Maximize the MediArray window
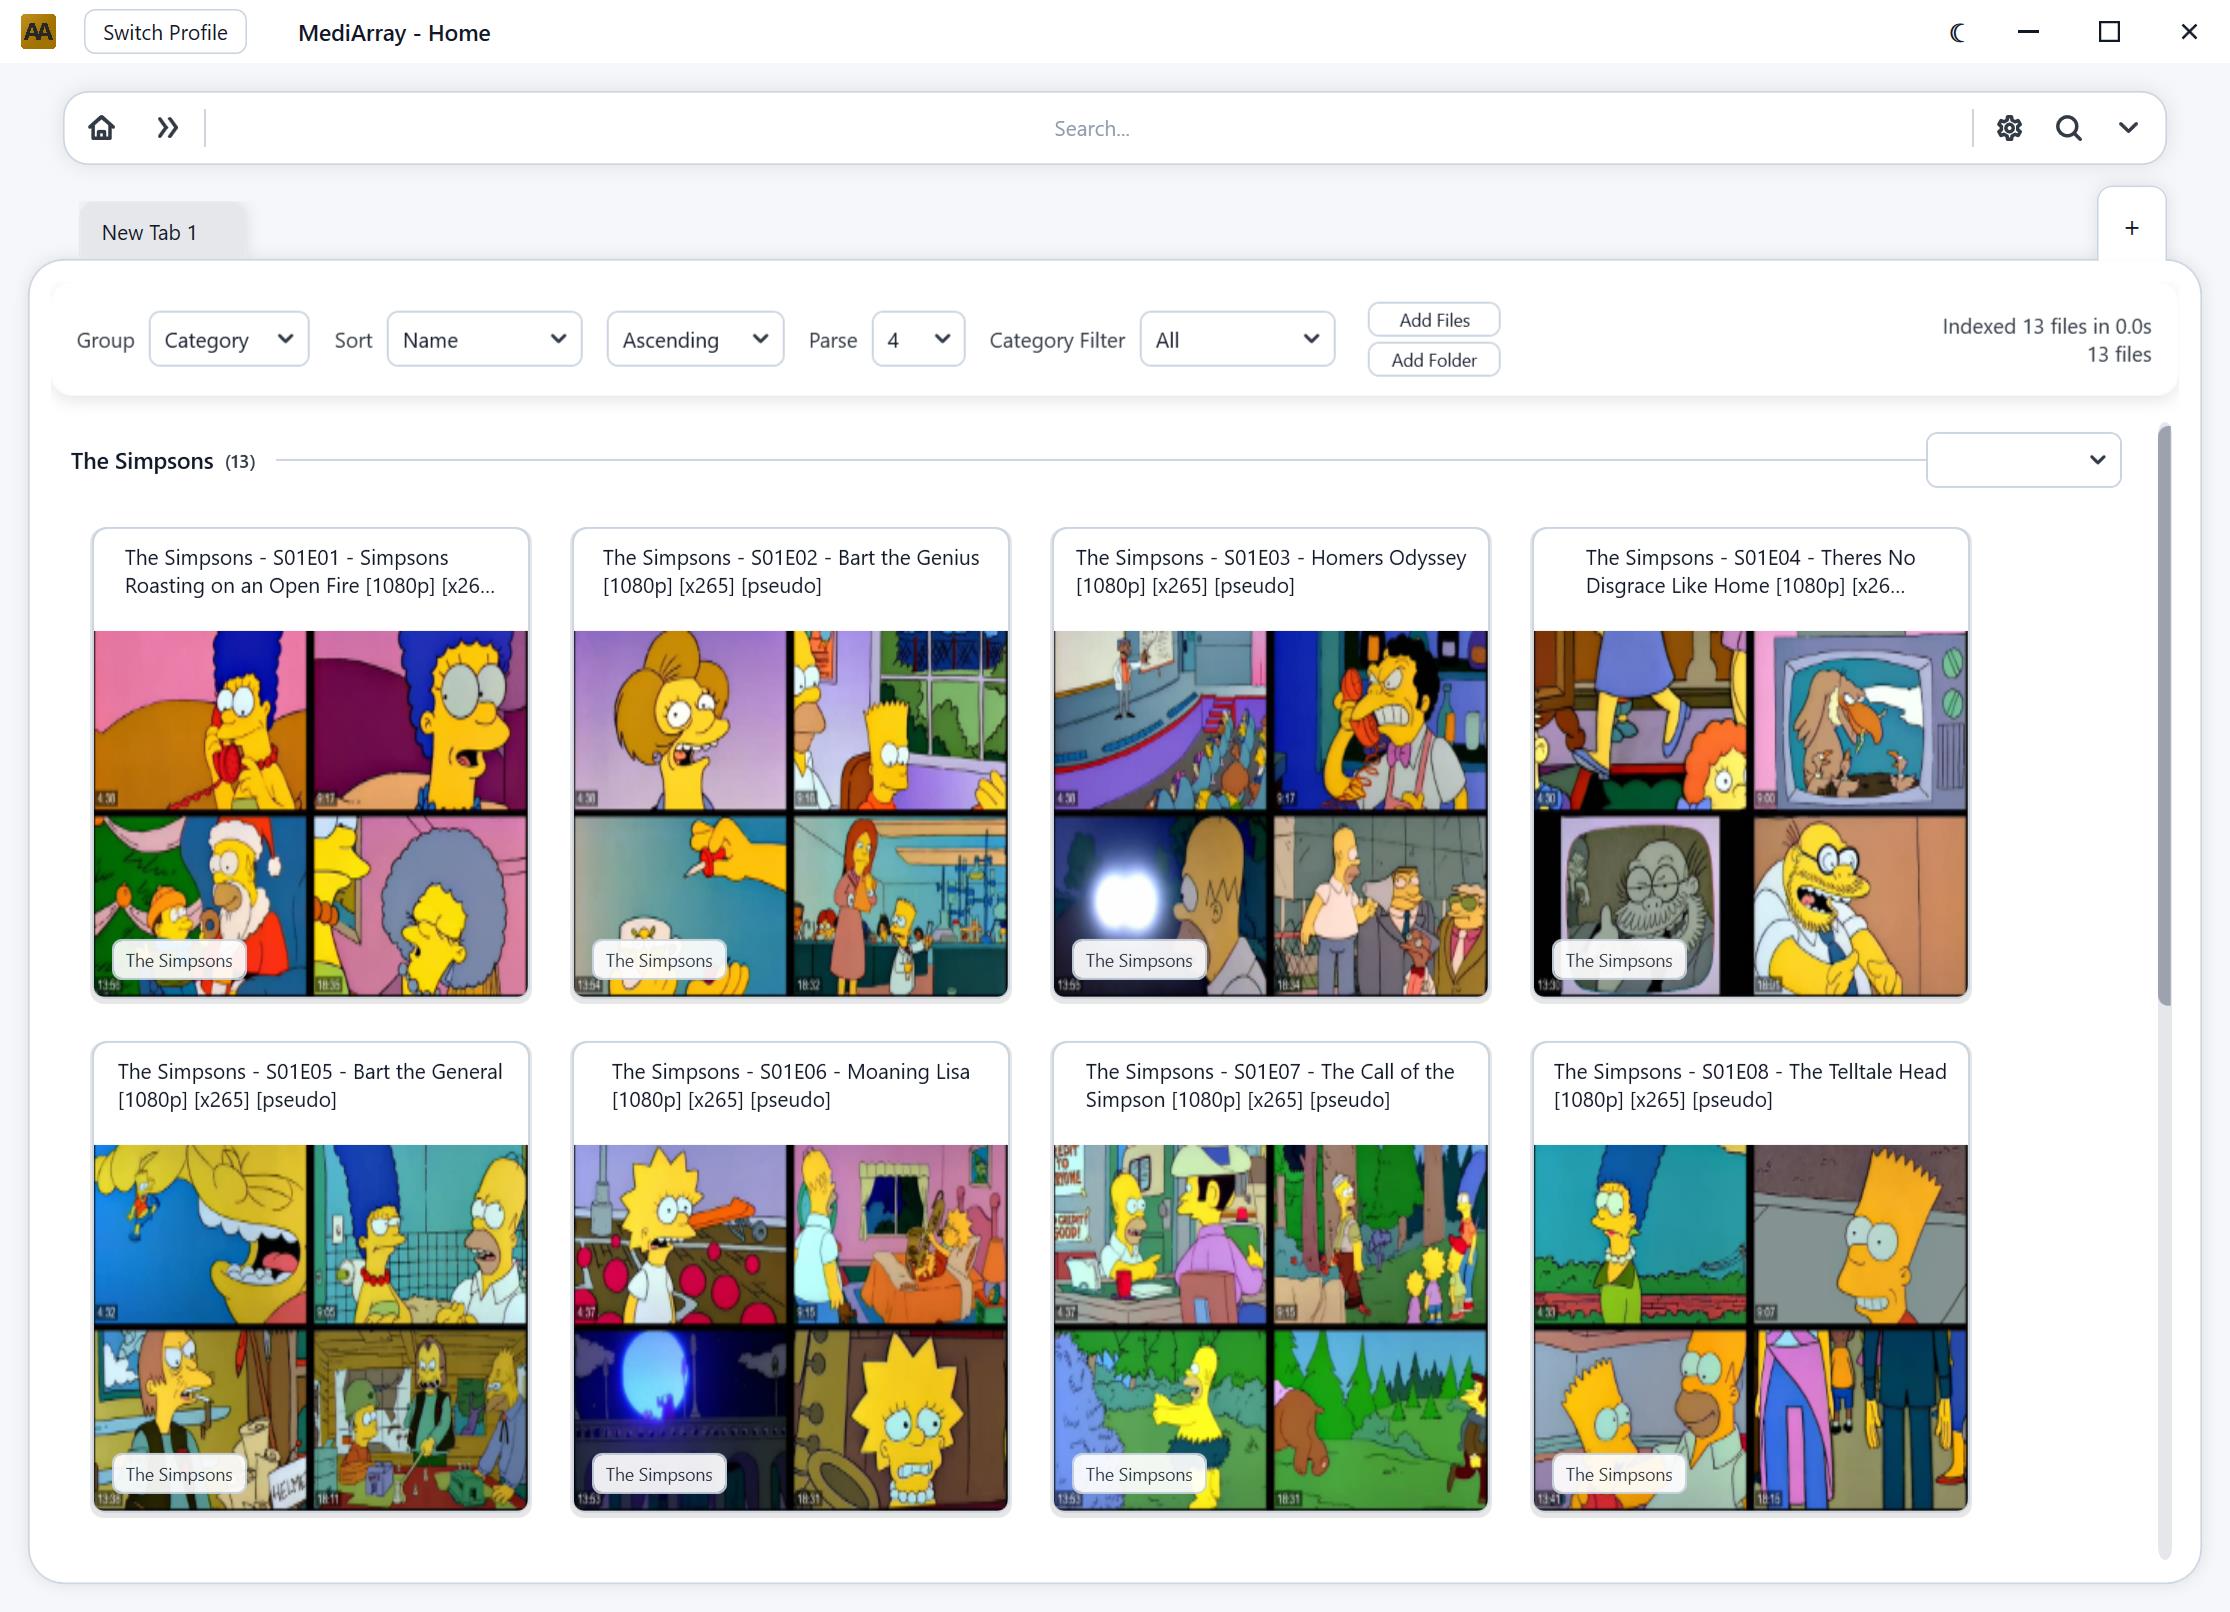Screen dimensions: 2230x1612 [x=2109, y=32]
